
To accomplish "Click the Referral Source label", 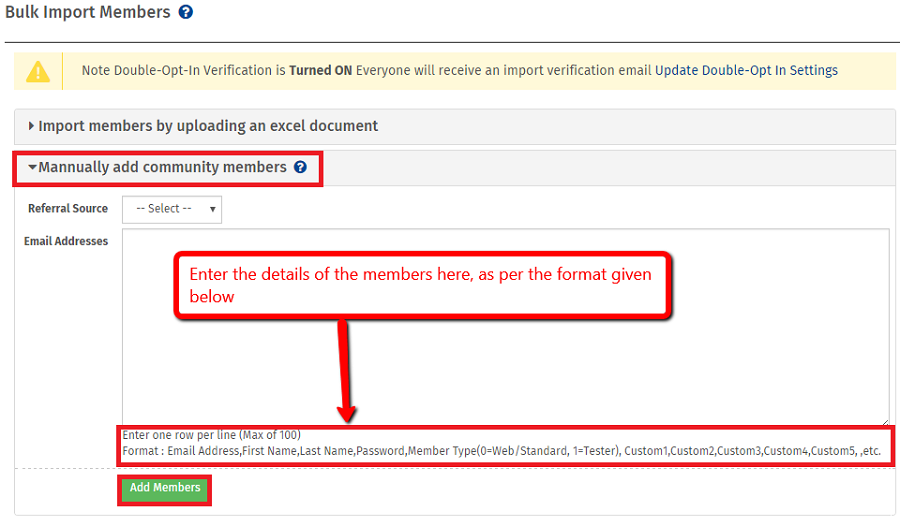I will (68, 209).
